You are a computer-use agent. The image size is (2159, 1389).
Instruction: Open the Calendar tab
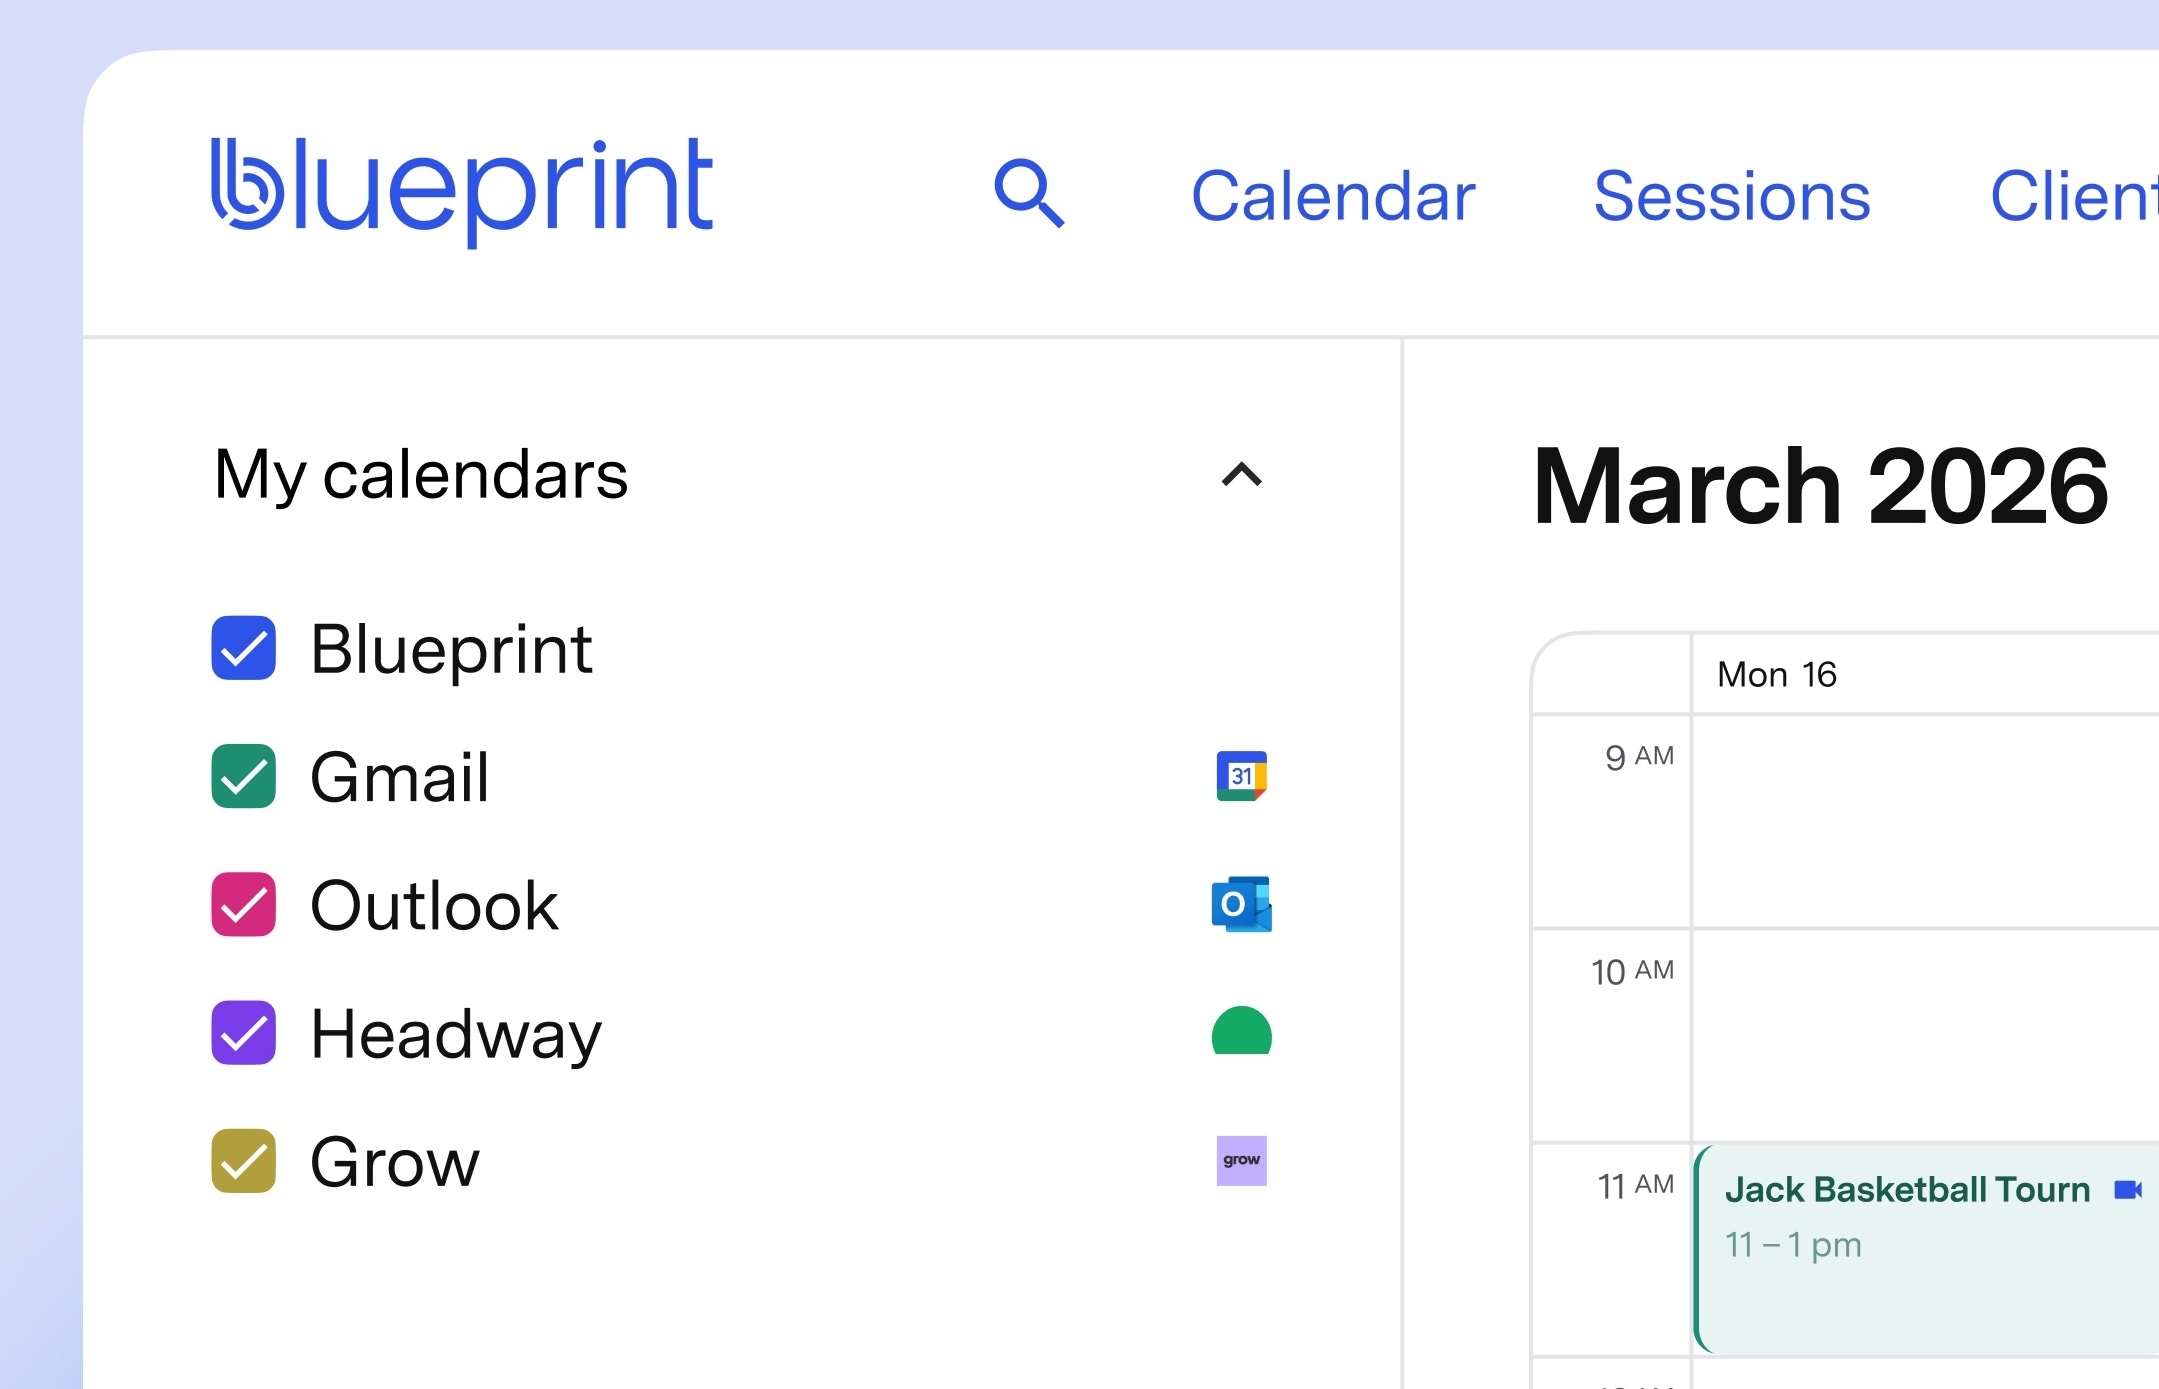point(1333,196)
